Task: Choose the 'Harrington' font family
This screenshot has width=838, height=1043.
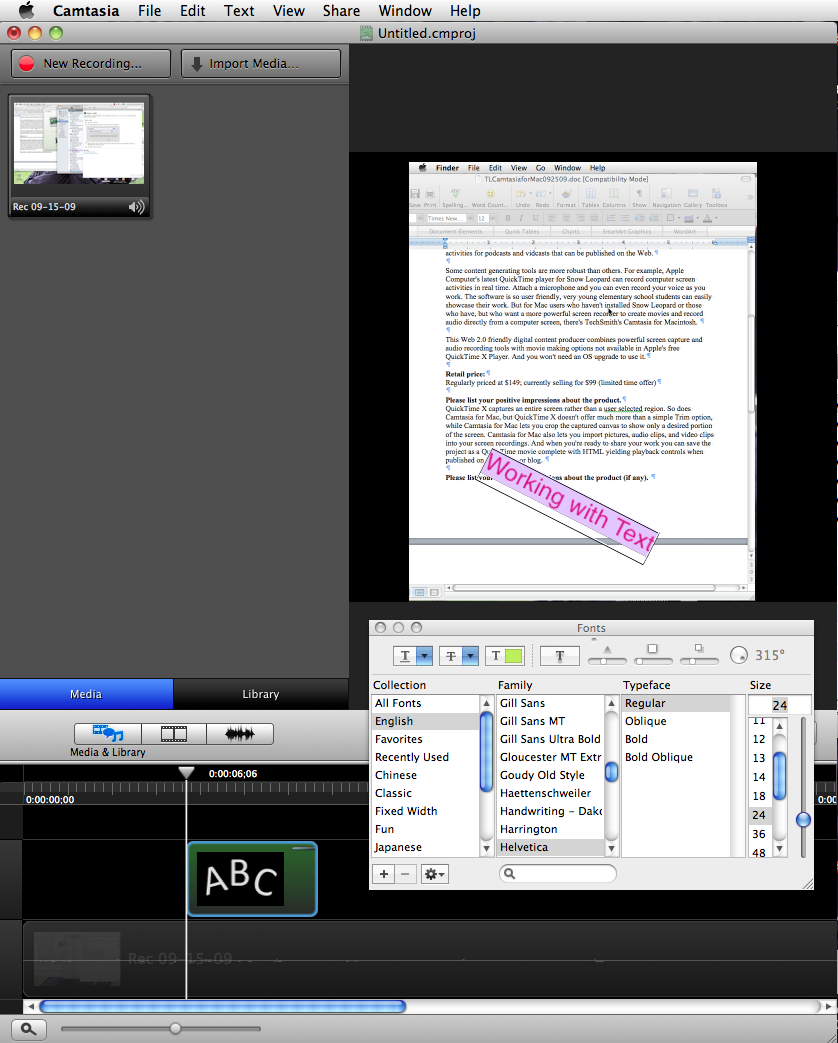Action: coord(529,829)
